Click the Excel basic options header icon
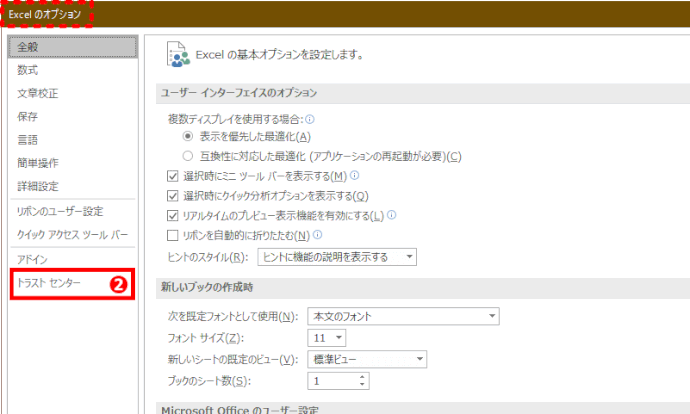Viewport: 690px width, 414px height. 178,54
